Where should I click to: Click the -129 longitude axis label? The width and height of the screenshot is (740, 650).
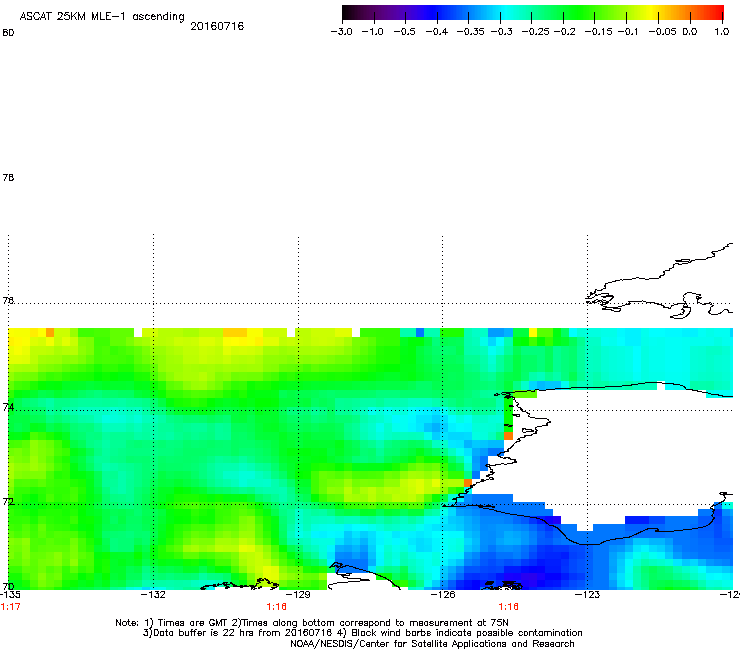coord(298,595)
